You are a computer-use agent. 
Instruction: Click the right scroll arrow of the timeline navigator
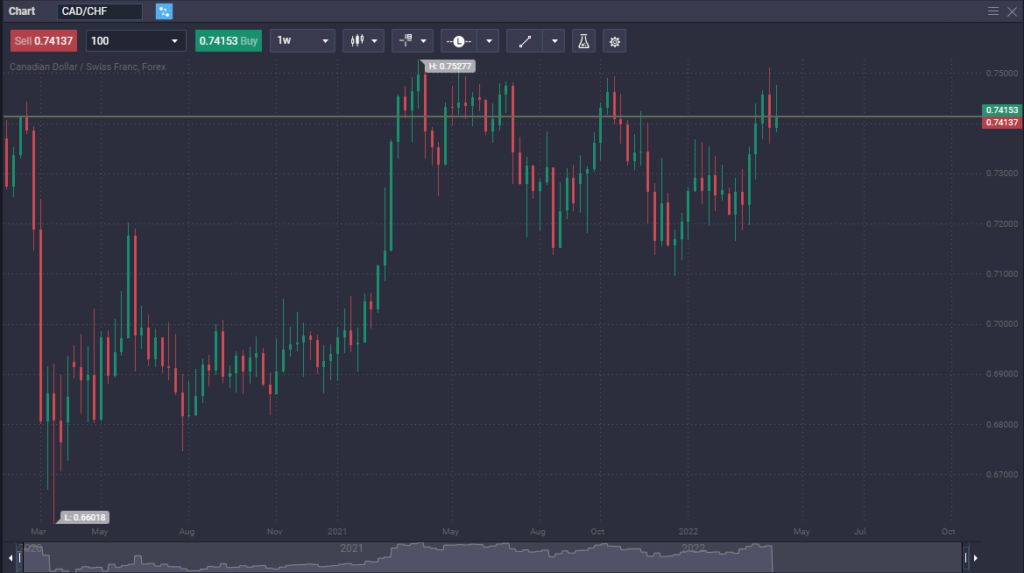976,557
